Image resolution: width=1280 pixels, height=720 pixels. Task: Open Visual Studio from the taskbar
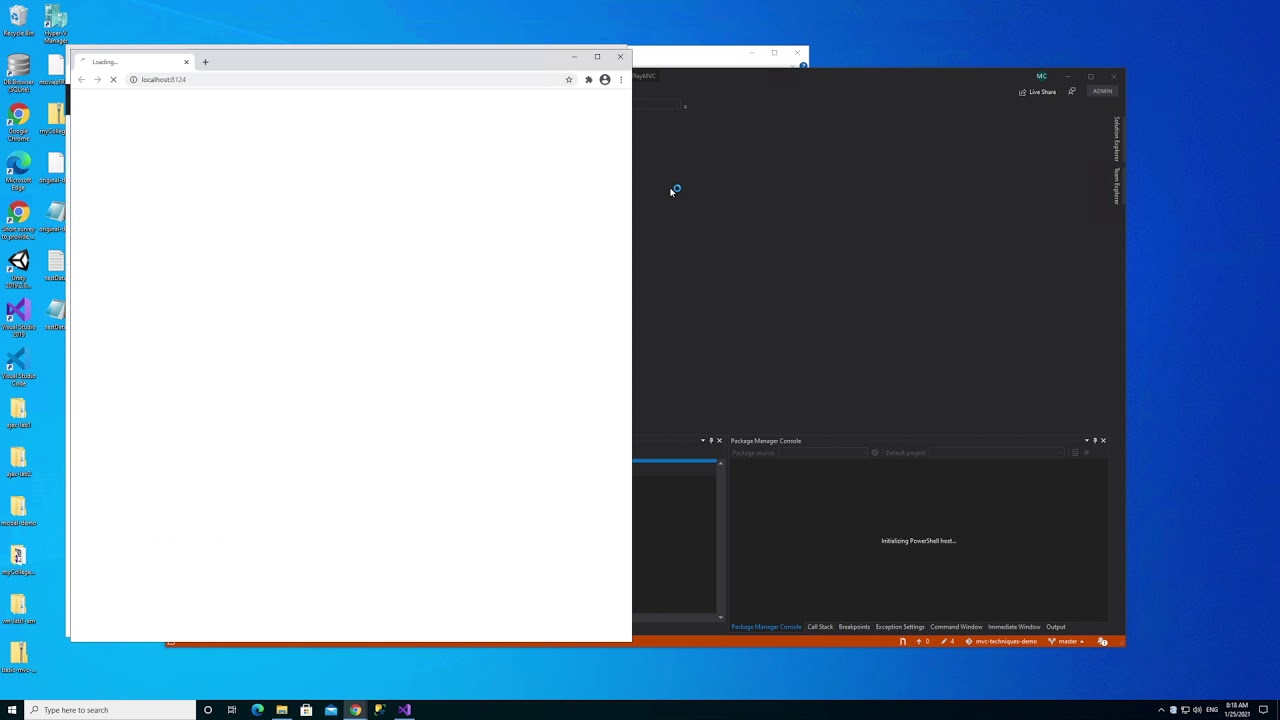404,710
